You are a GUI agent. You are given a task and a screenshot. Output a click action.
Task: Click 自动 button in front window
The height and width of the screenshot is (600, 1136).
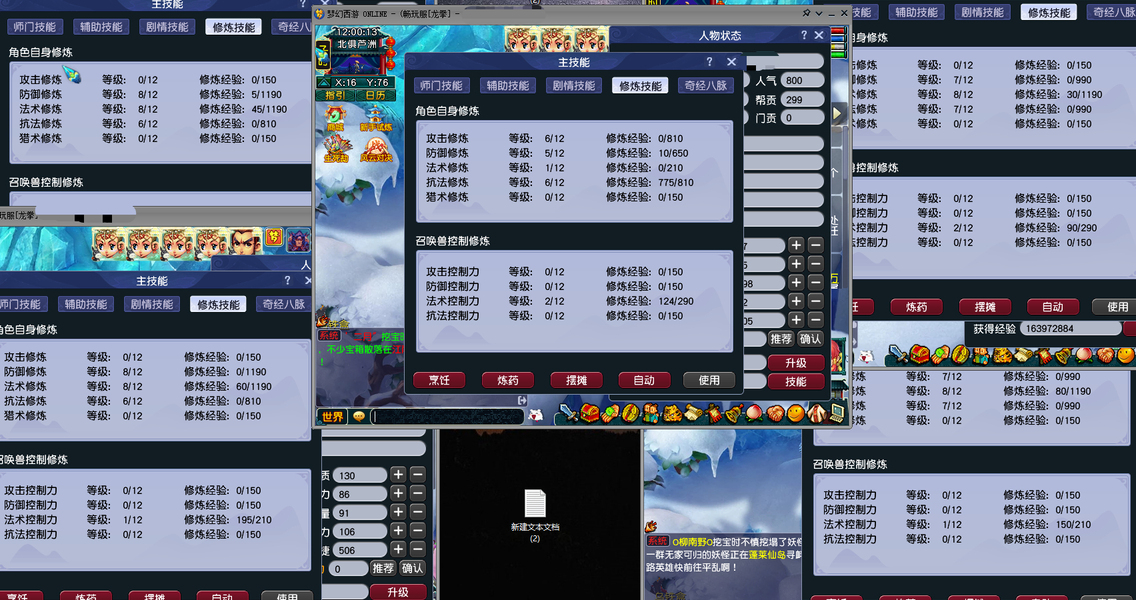point(644,380)
